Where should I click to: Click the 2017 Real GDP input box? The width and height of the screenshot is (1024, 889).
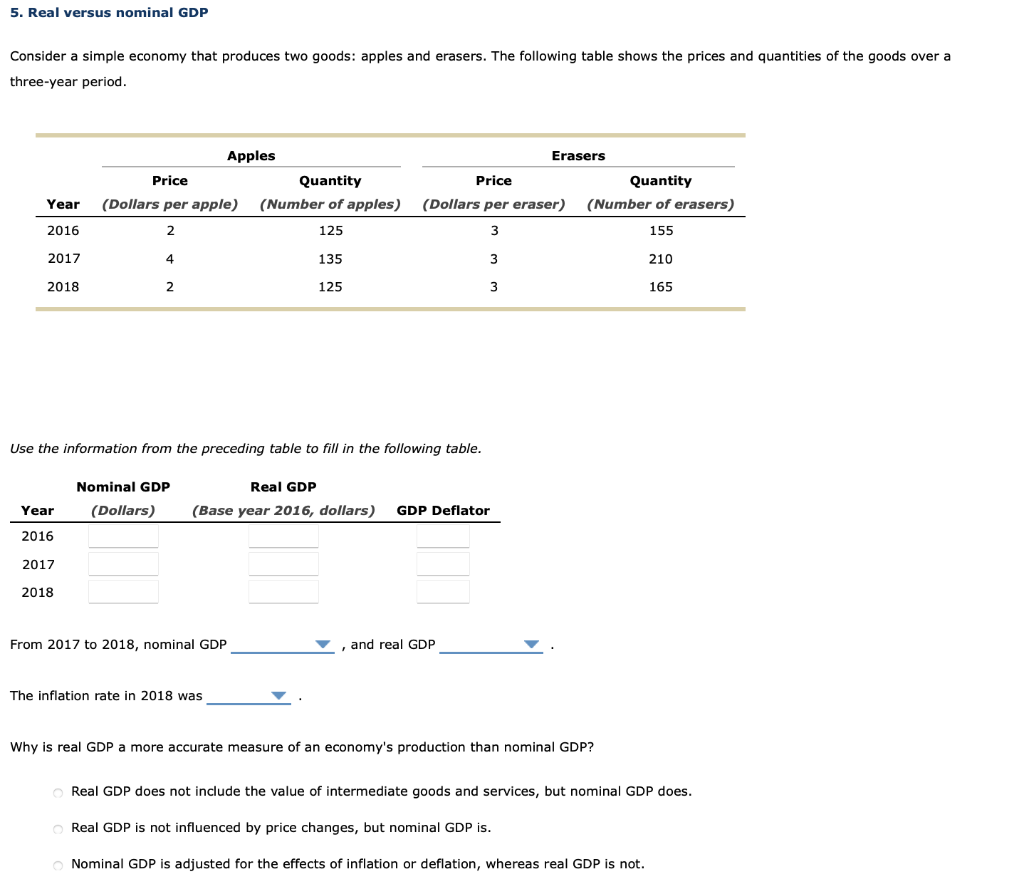coord(283,563)
